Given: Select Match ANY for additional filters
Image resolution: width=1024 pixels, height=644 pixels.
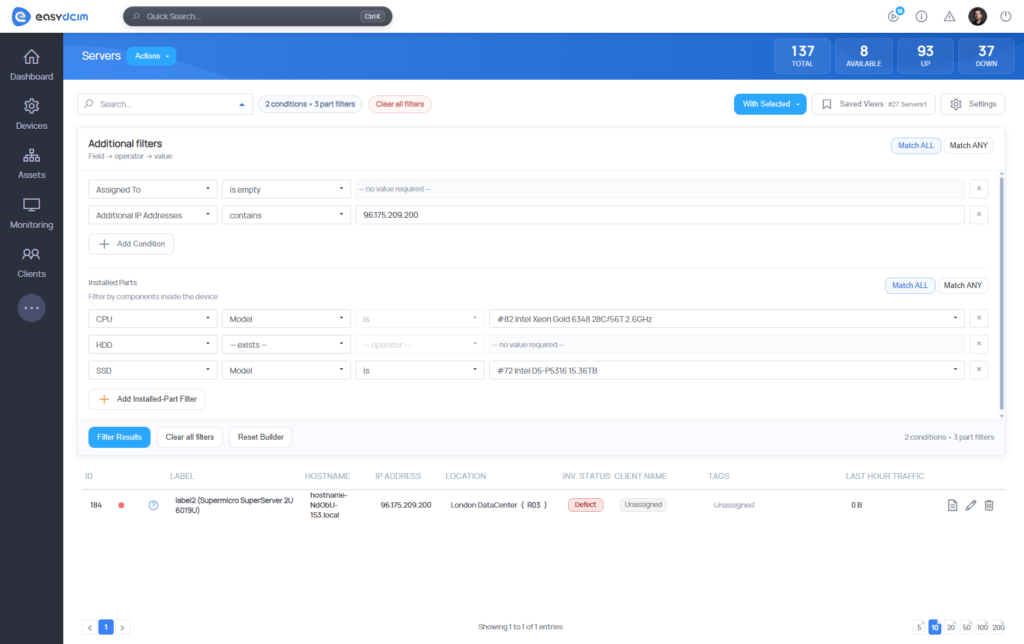Looking at the screenshot, I should pyautogui.click(x=968, y=146).
